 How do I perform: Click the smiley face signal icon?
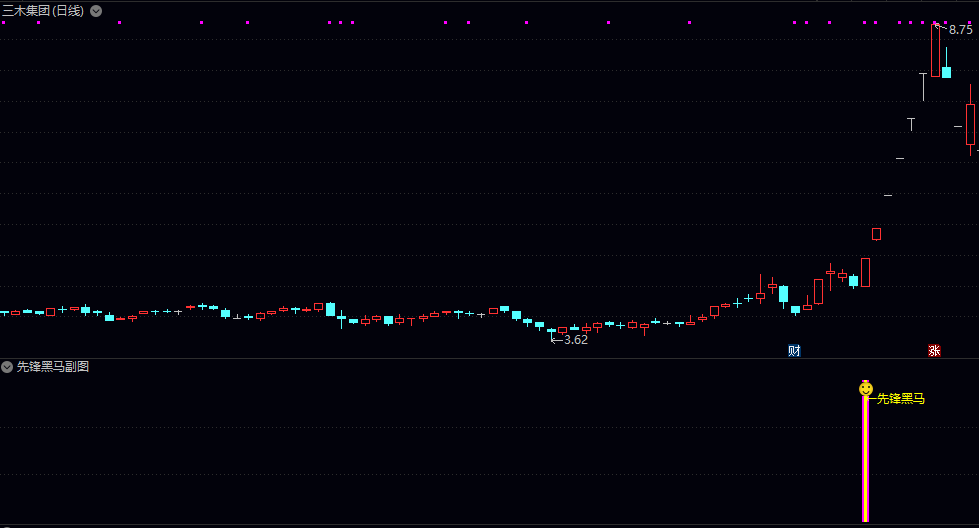pyautogui.click(x=866, y=389)
